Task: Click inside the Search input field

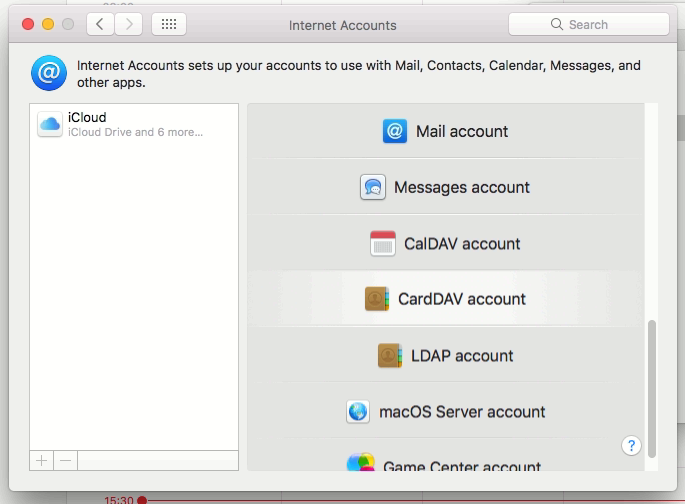Action: pyautogui.click(x=588, y=24)
